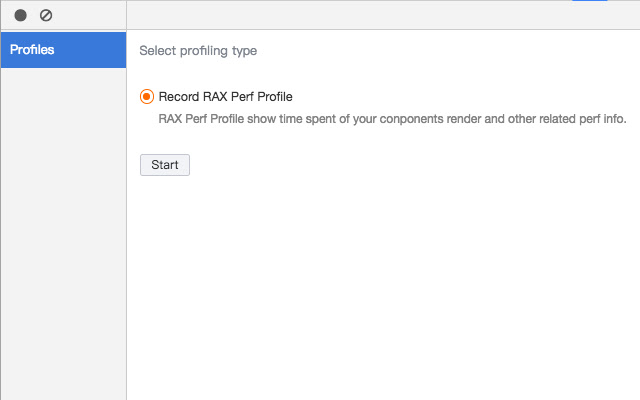Click the 'Select profiling type' heading
Image resolution: width=640 pixels, height=400 pixels.
(x=198, y=51)
